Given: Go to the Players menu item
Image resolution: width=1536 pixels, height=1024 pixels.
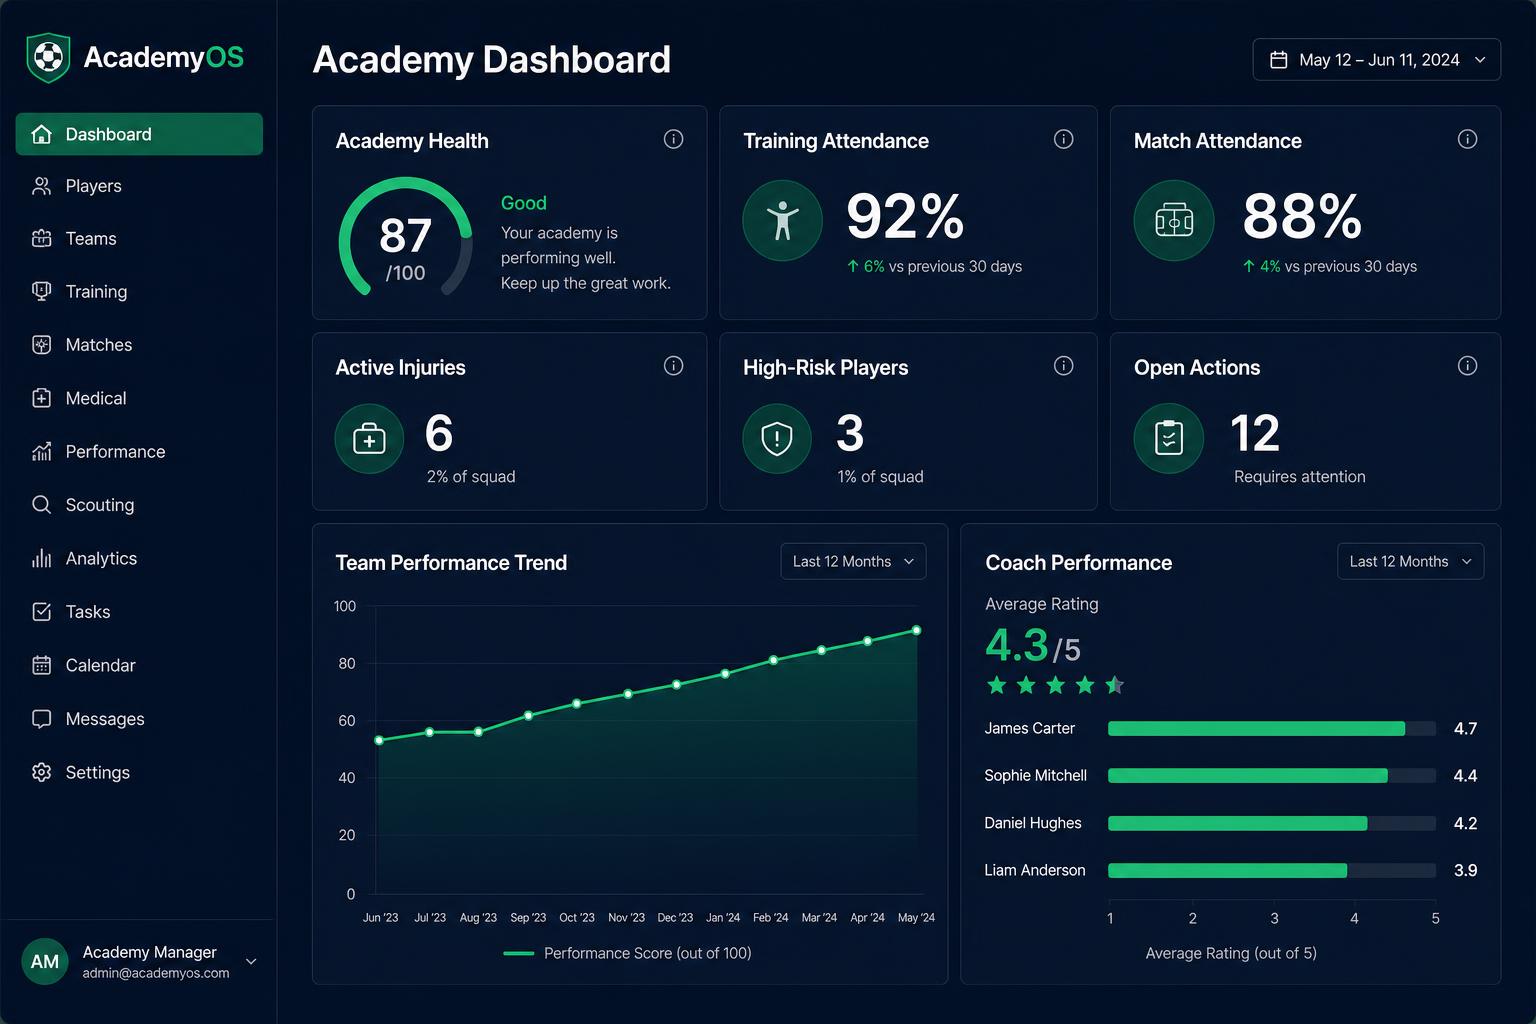Looking at the screenshot, I should [x=139, y=186].
